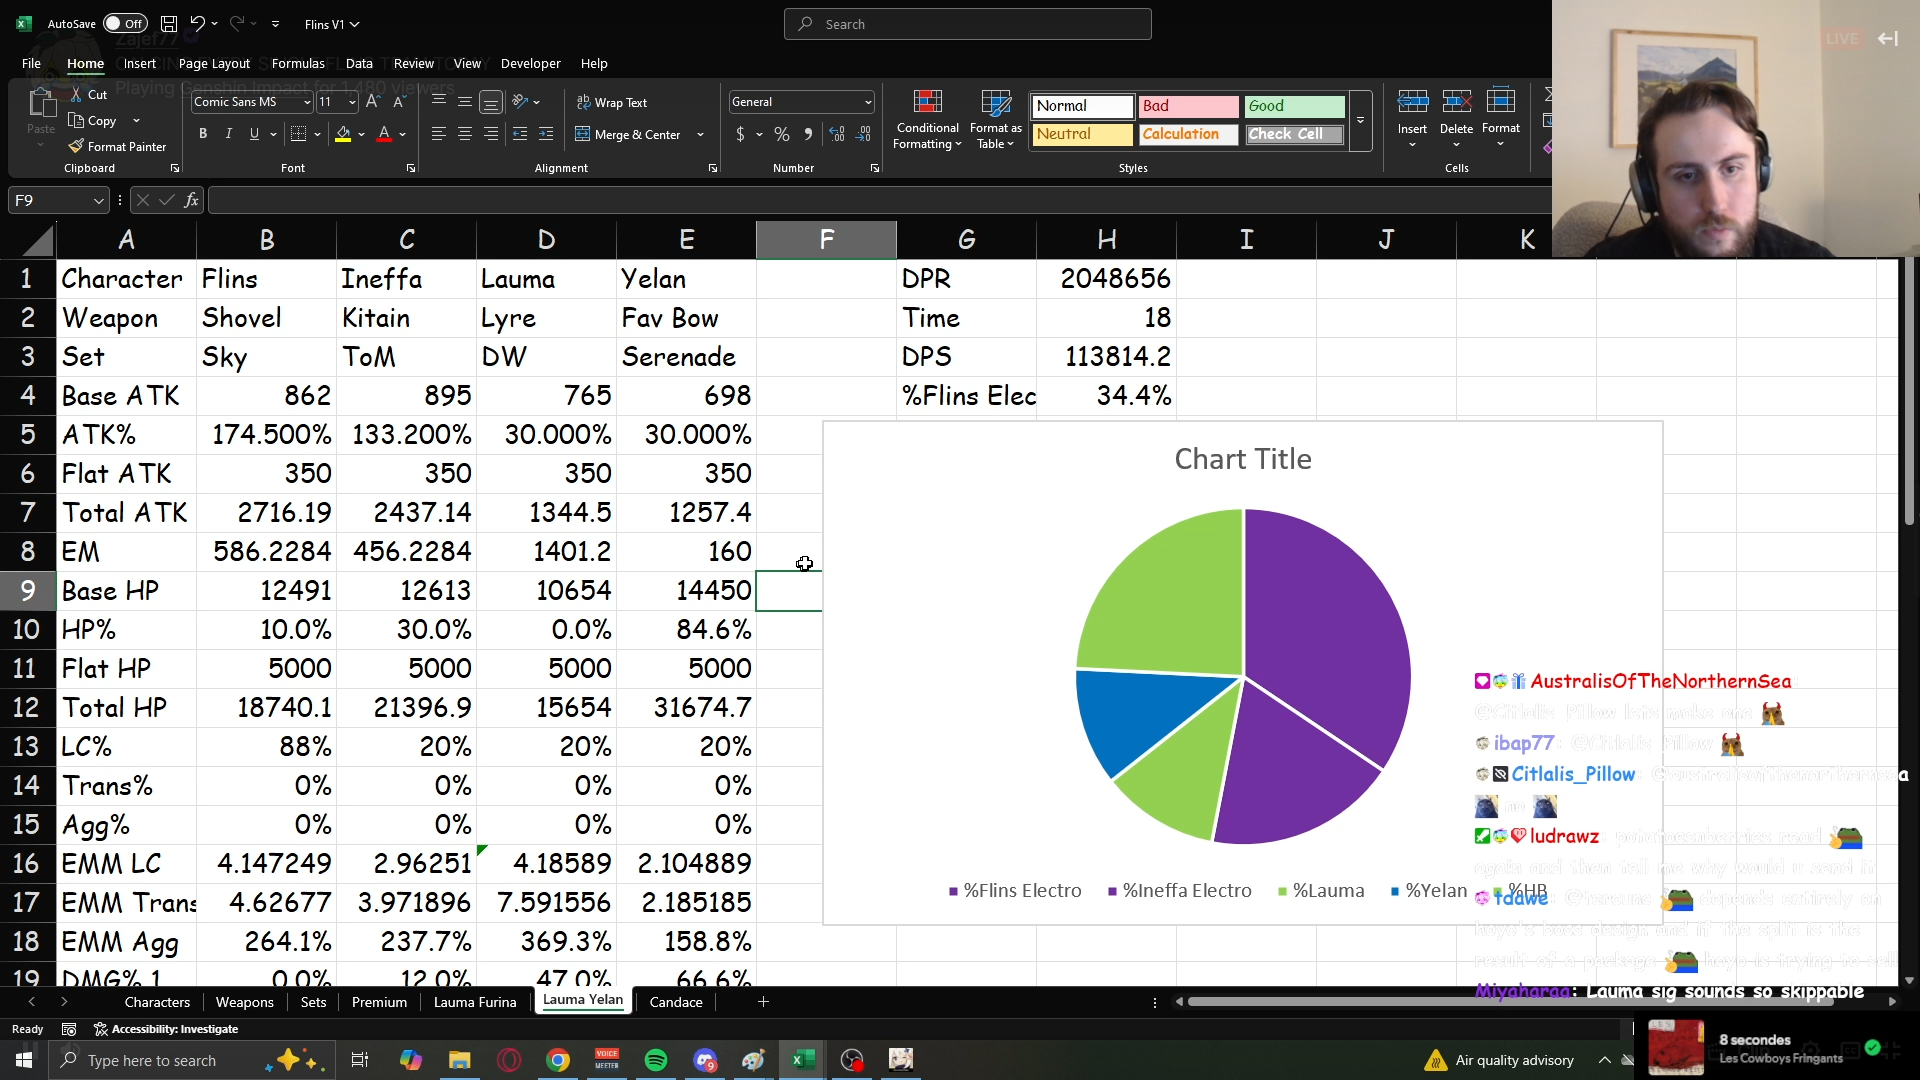Image resolution: width=1920 pixels, height=1080 pixels.
Task: Click the Decrease Indent icon
Action: (519, 134)
